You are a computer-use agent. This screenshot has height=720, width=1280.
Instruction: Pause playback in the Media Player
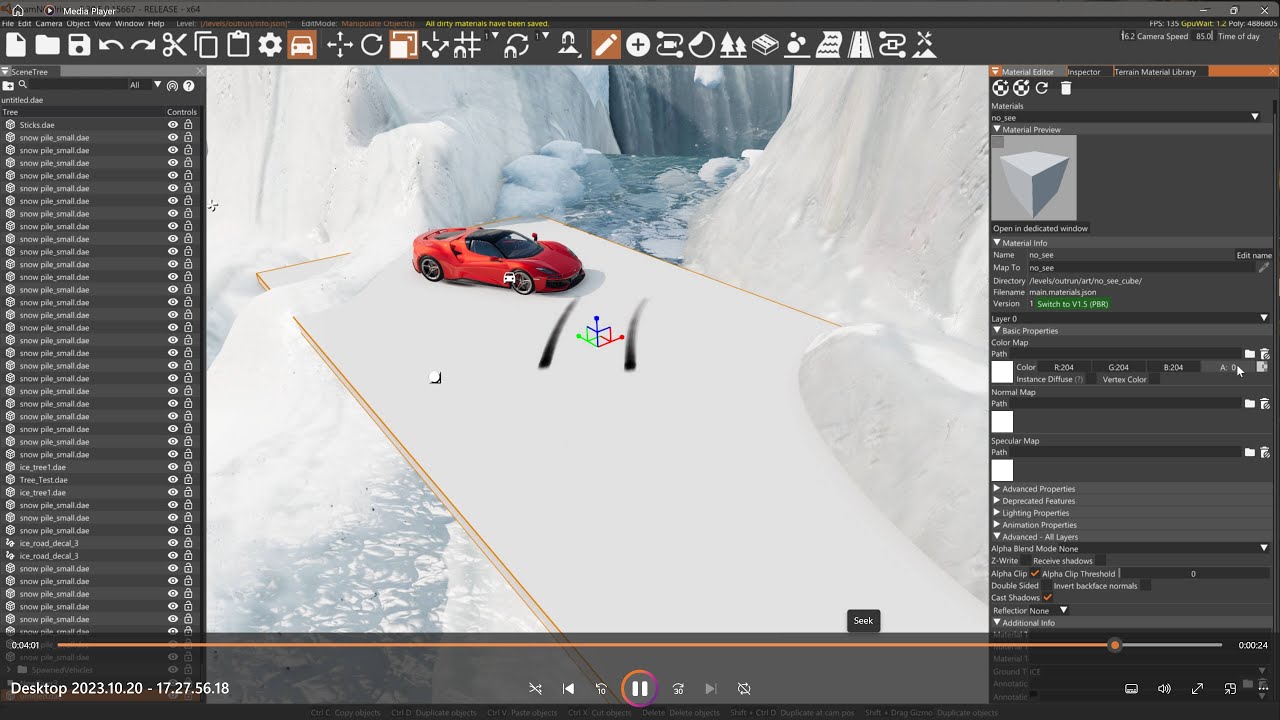point(640,689)
